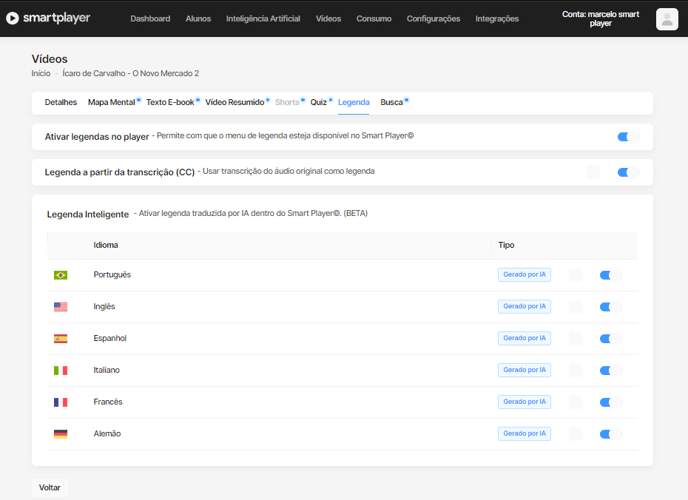Switch to the Texto E-book tab
Screen dimensions: 688x500
click(x=170, y=102)
